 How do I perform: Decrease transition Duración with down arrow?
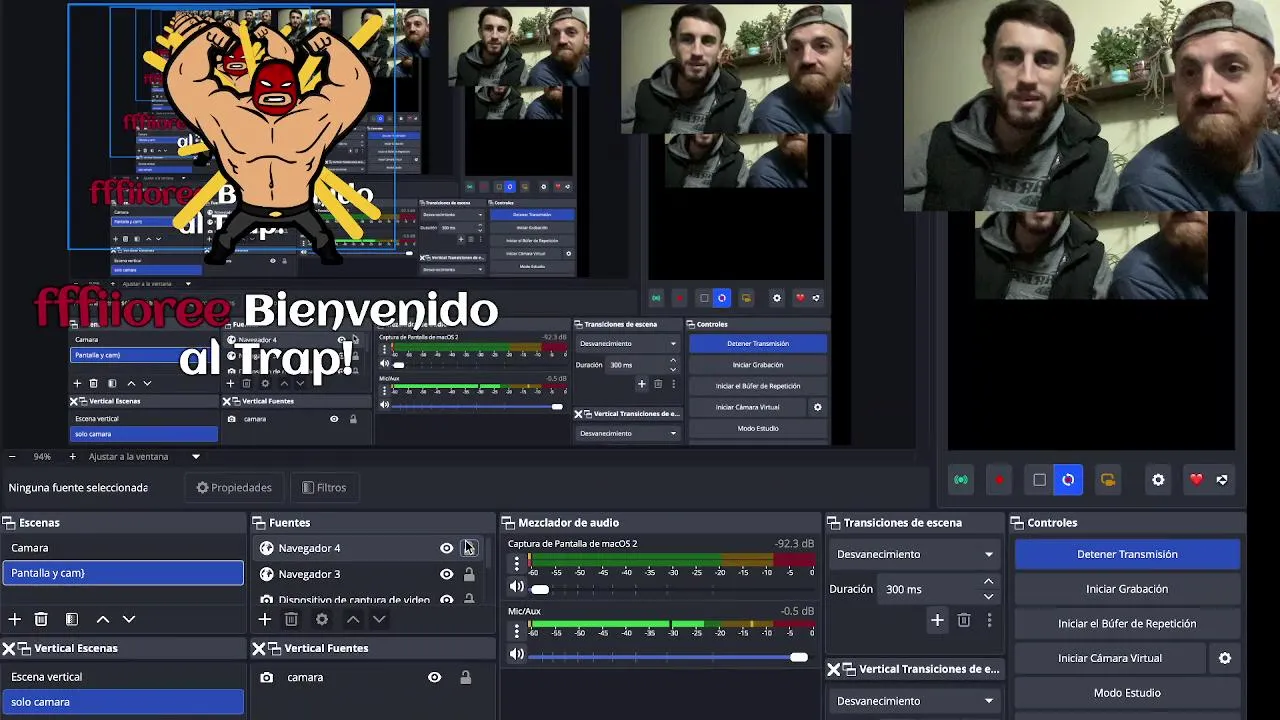click(x=989, y=597)
